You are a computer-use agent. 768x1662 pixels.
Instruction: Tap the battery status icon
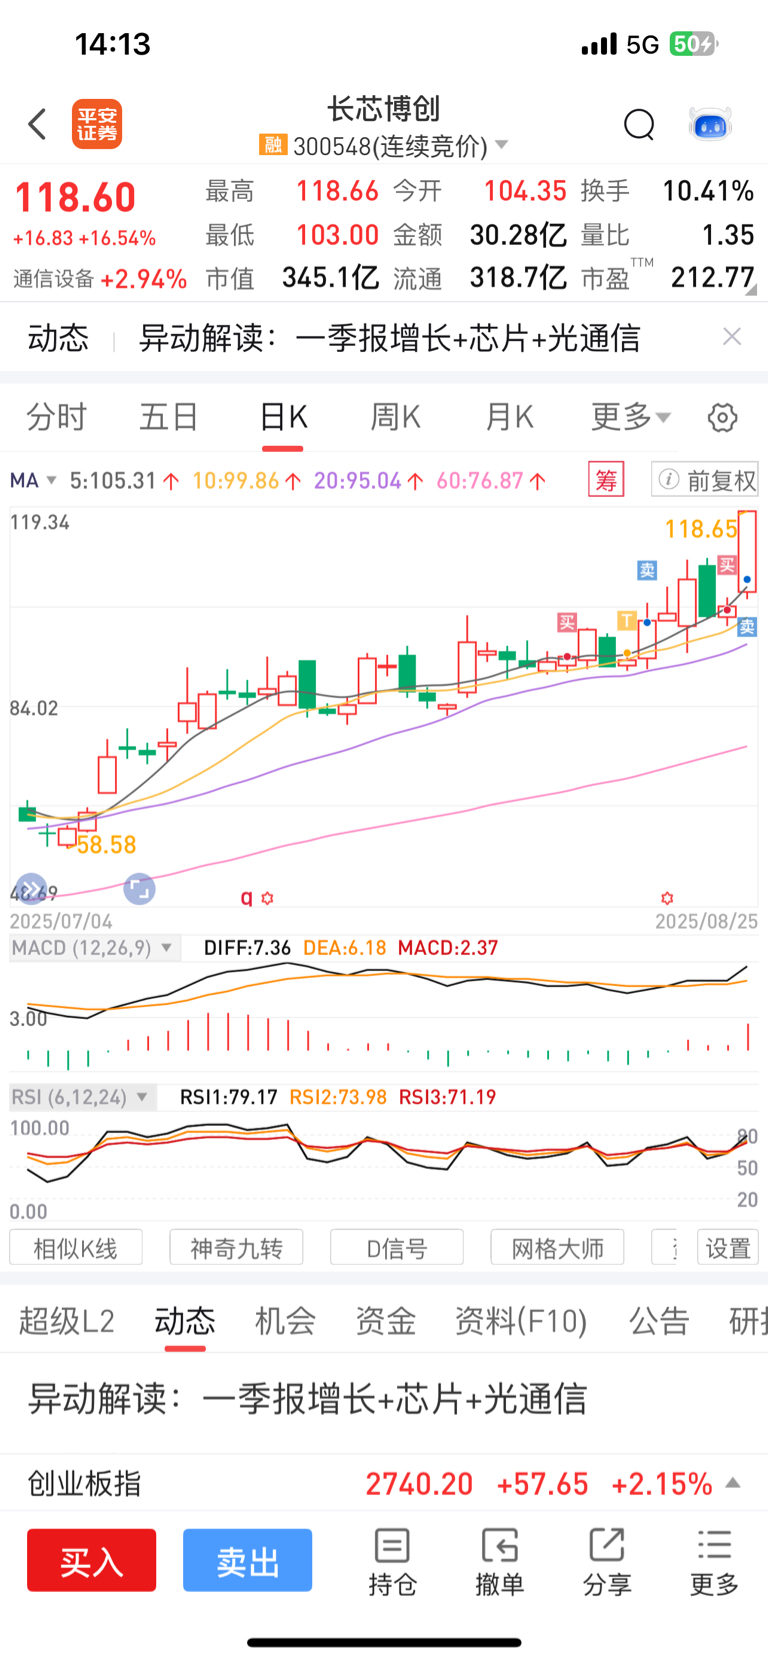pyautogui.click(x=694, y=44)
